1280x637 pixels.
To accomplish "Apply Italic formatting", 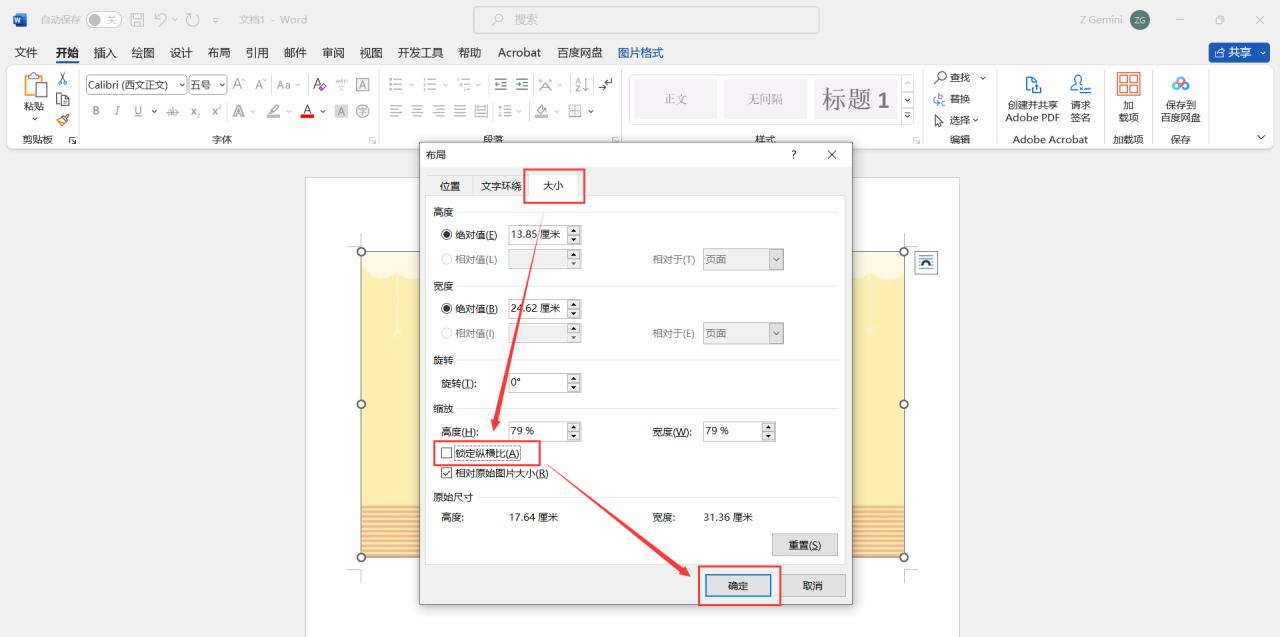I will 117,111.
